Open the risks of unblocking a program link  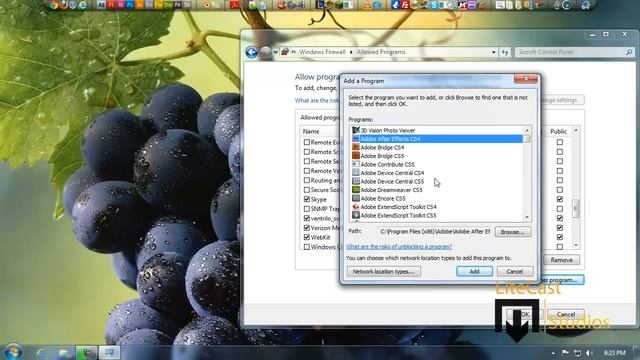point(399,247)
